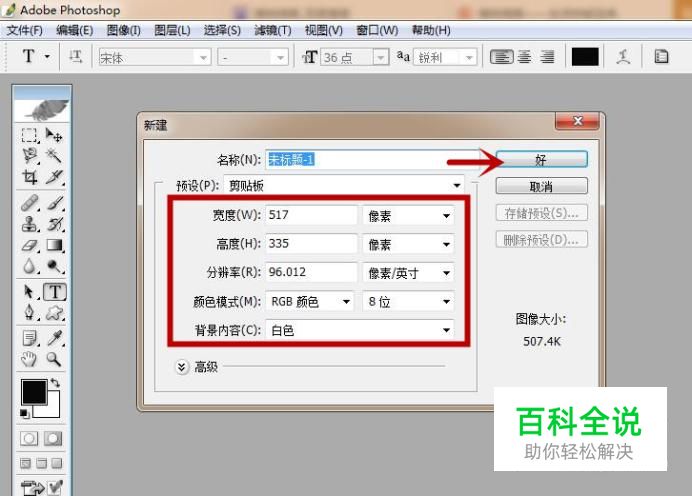Open the height unit dropdown

[x=408, y=244]
